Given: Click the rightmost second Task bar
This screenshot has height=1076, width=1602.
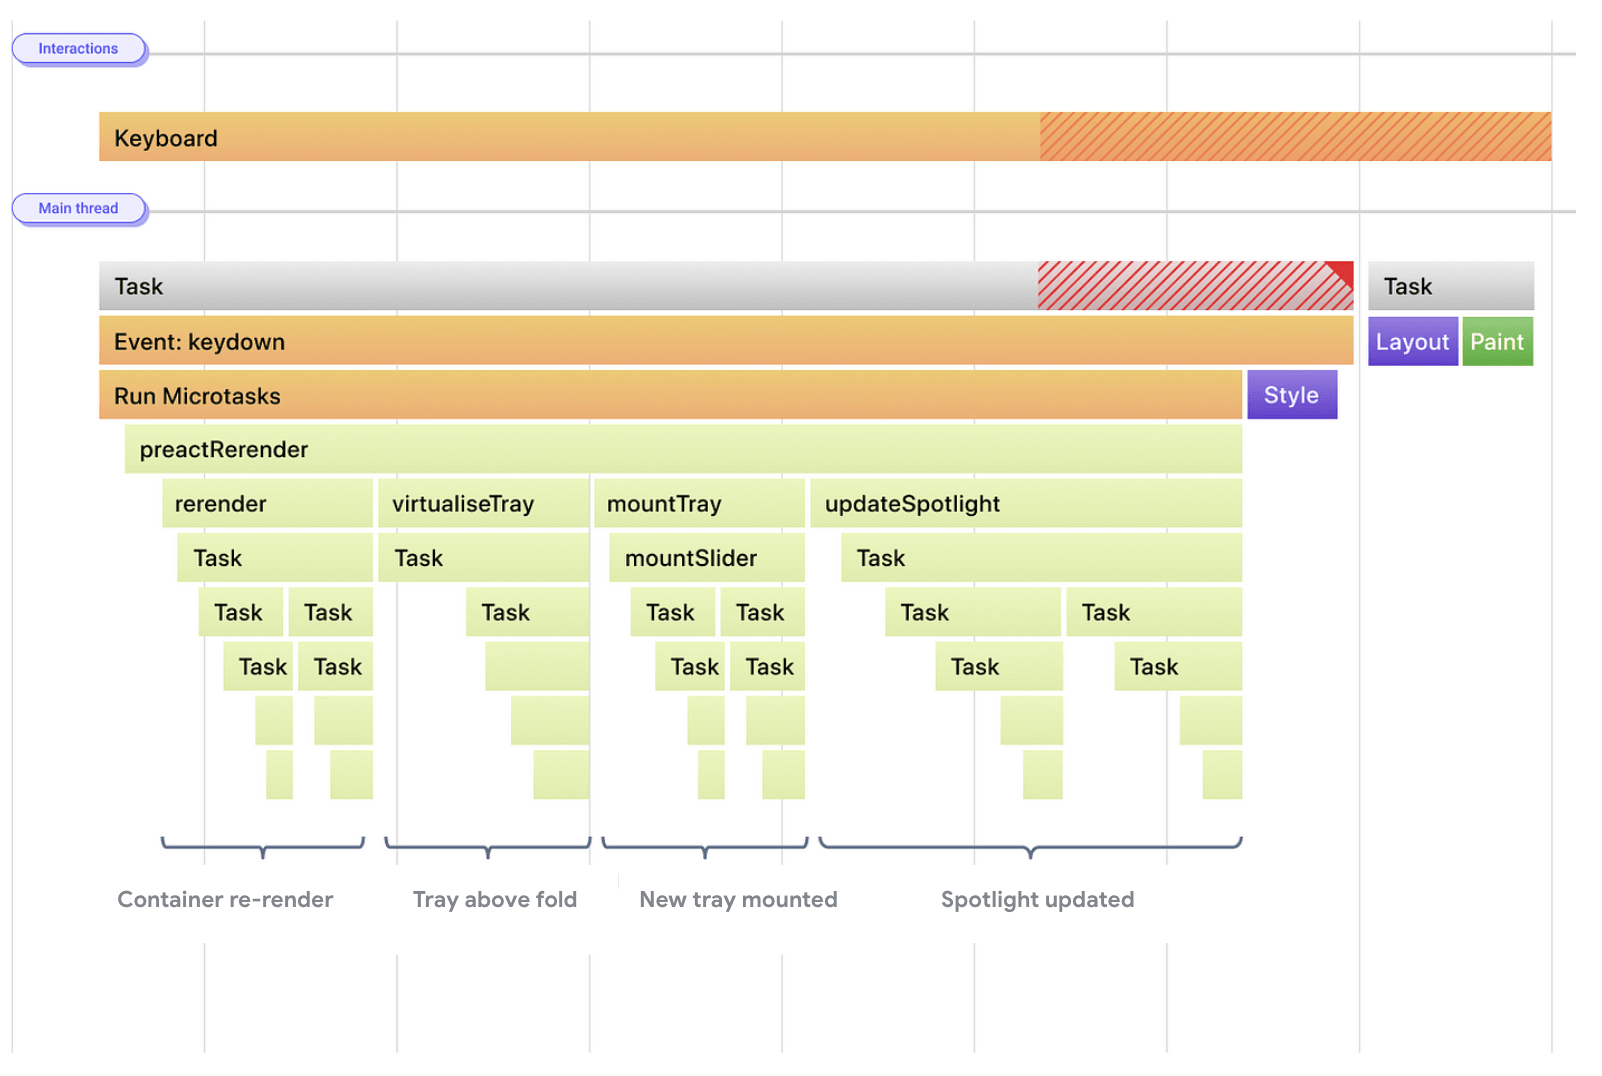Looking at the screenshot, I should [1449, 286].
